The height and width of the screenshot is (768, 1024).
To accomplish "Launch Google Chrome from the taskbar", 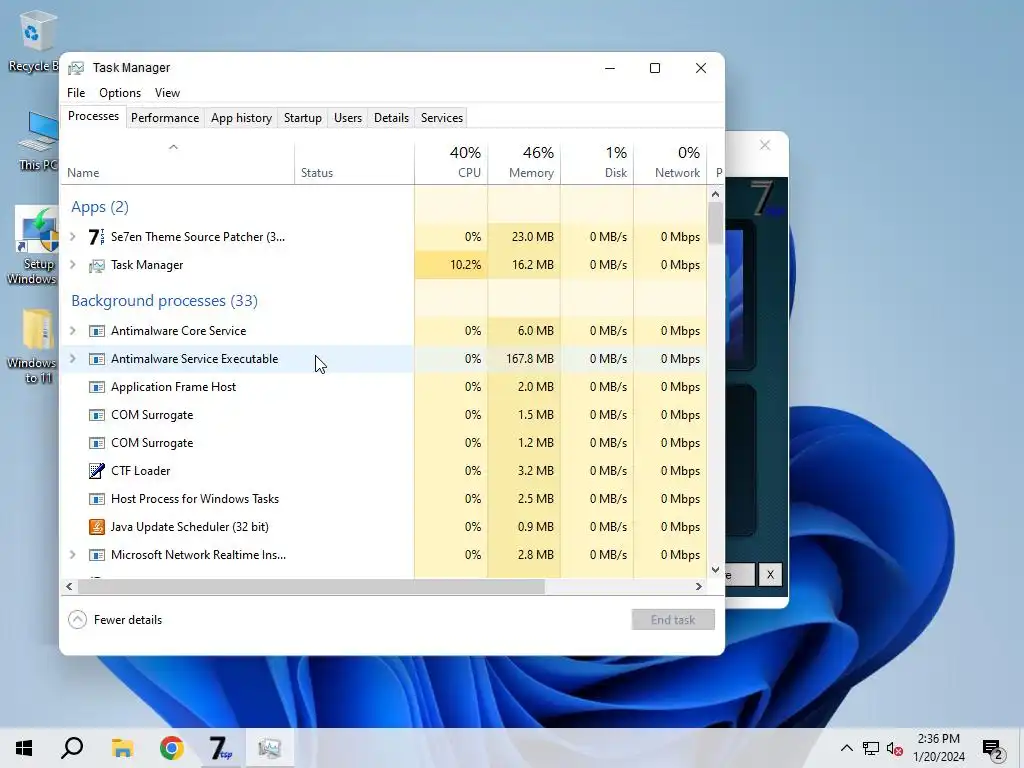I will click(x=172, y=748).
